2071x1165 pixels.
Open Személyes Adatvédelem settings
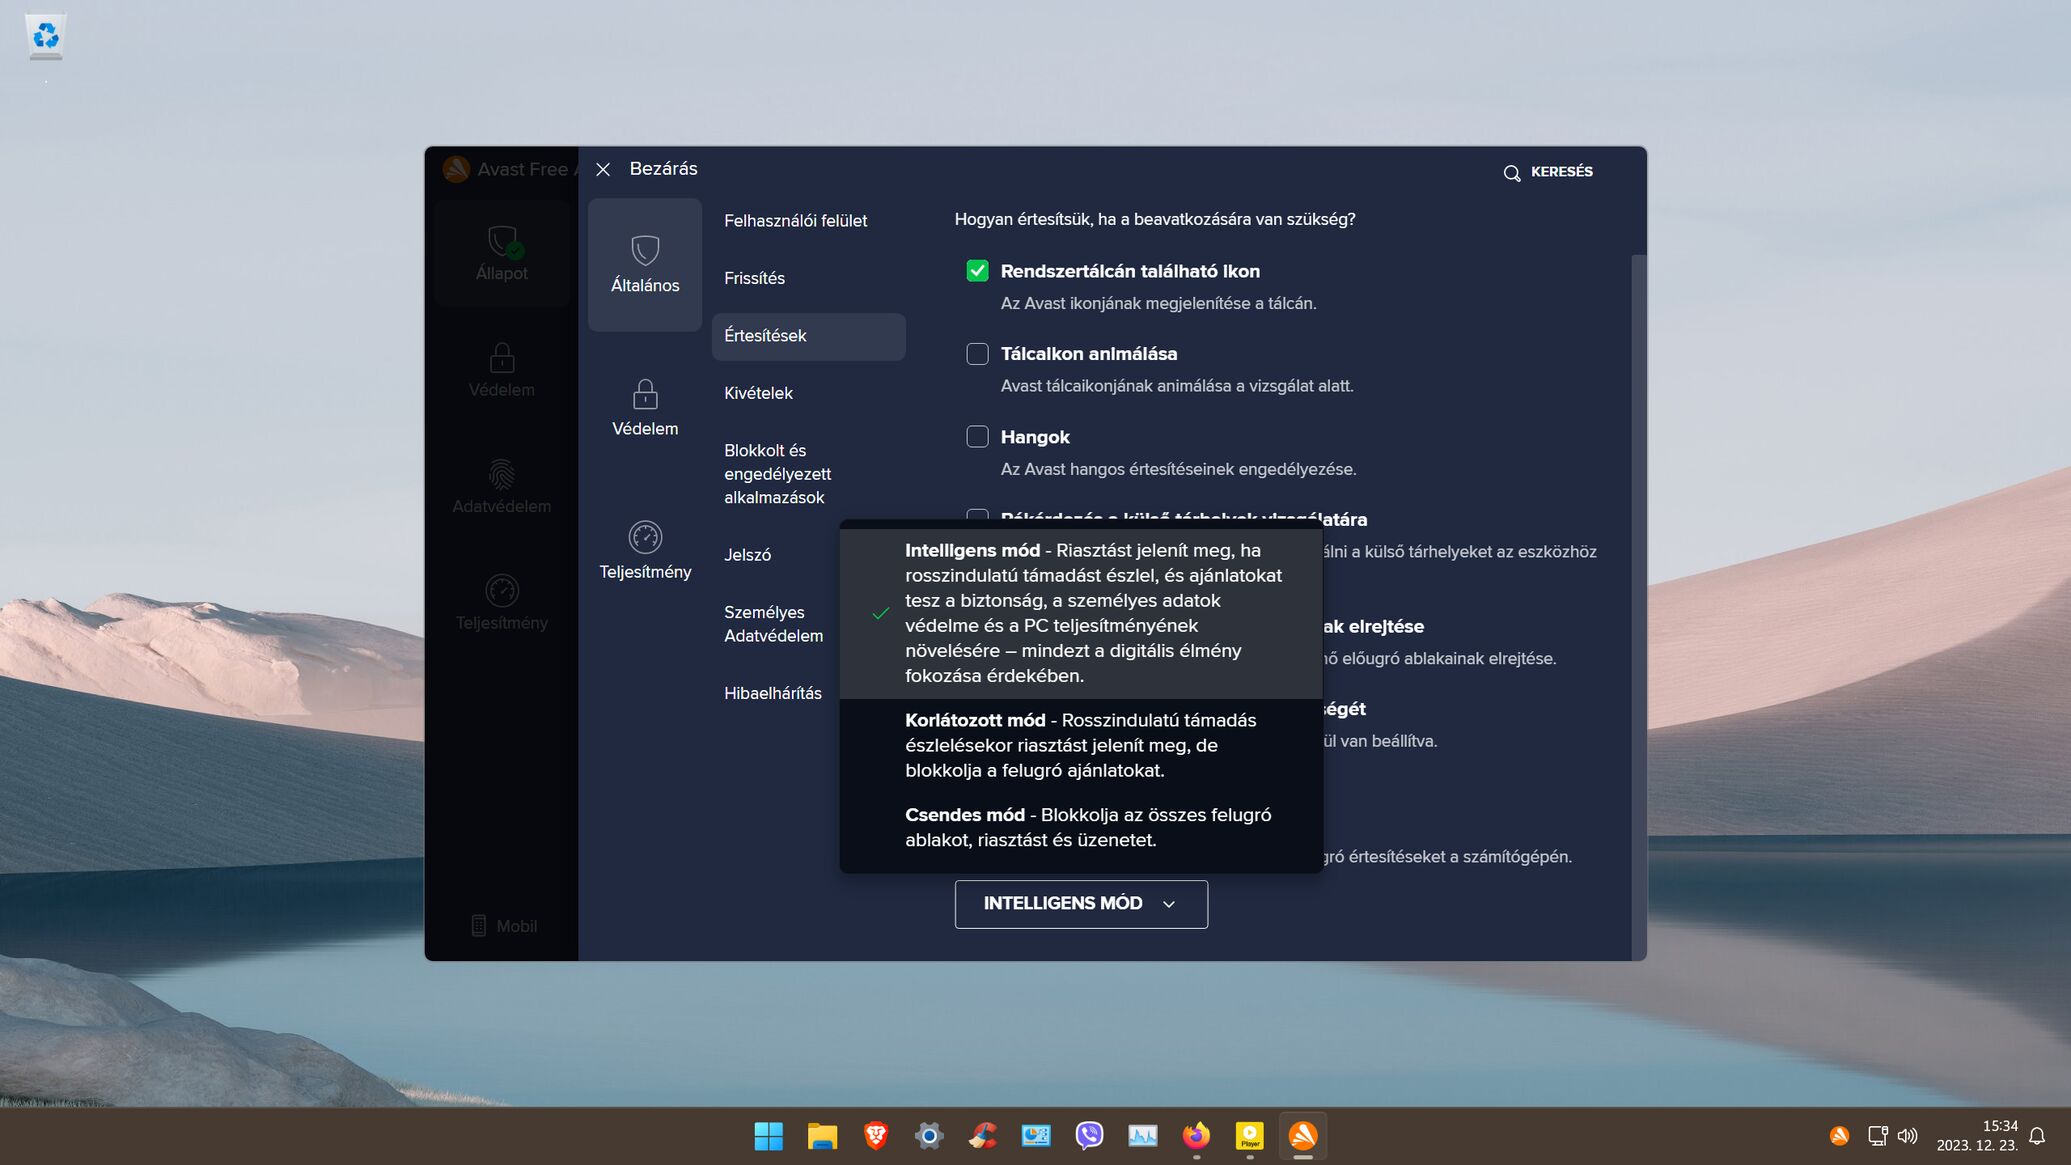[773, 624]
